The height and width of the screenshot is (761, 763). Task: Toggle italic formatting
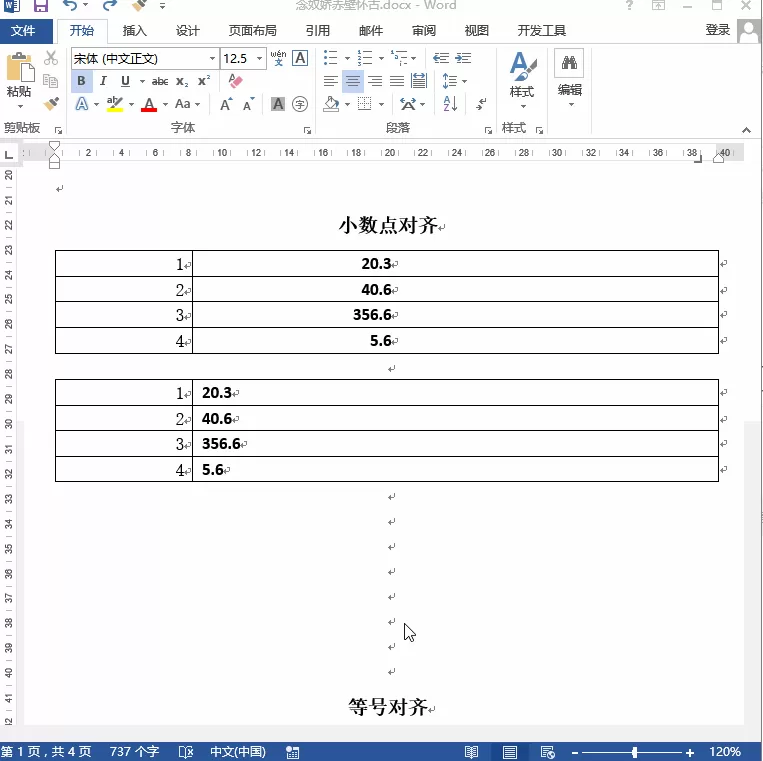tap(103, 81)
